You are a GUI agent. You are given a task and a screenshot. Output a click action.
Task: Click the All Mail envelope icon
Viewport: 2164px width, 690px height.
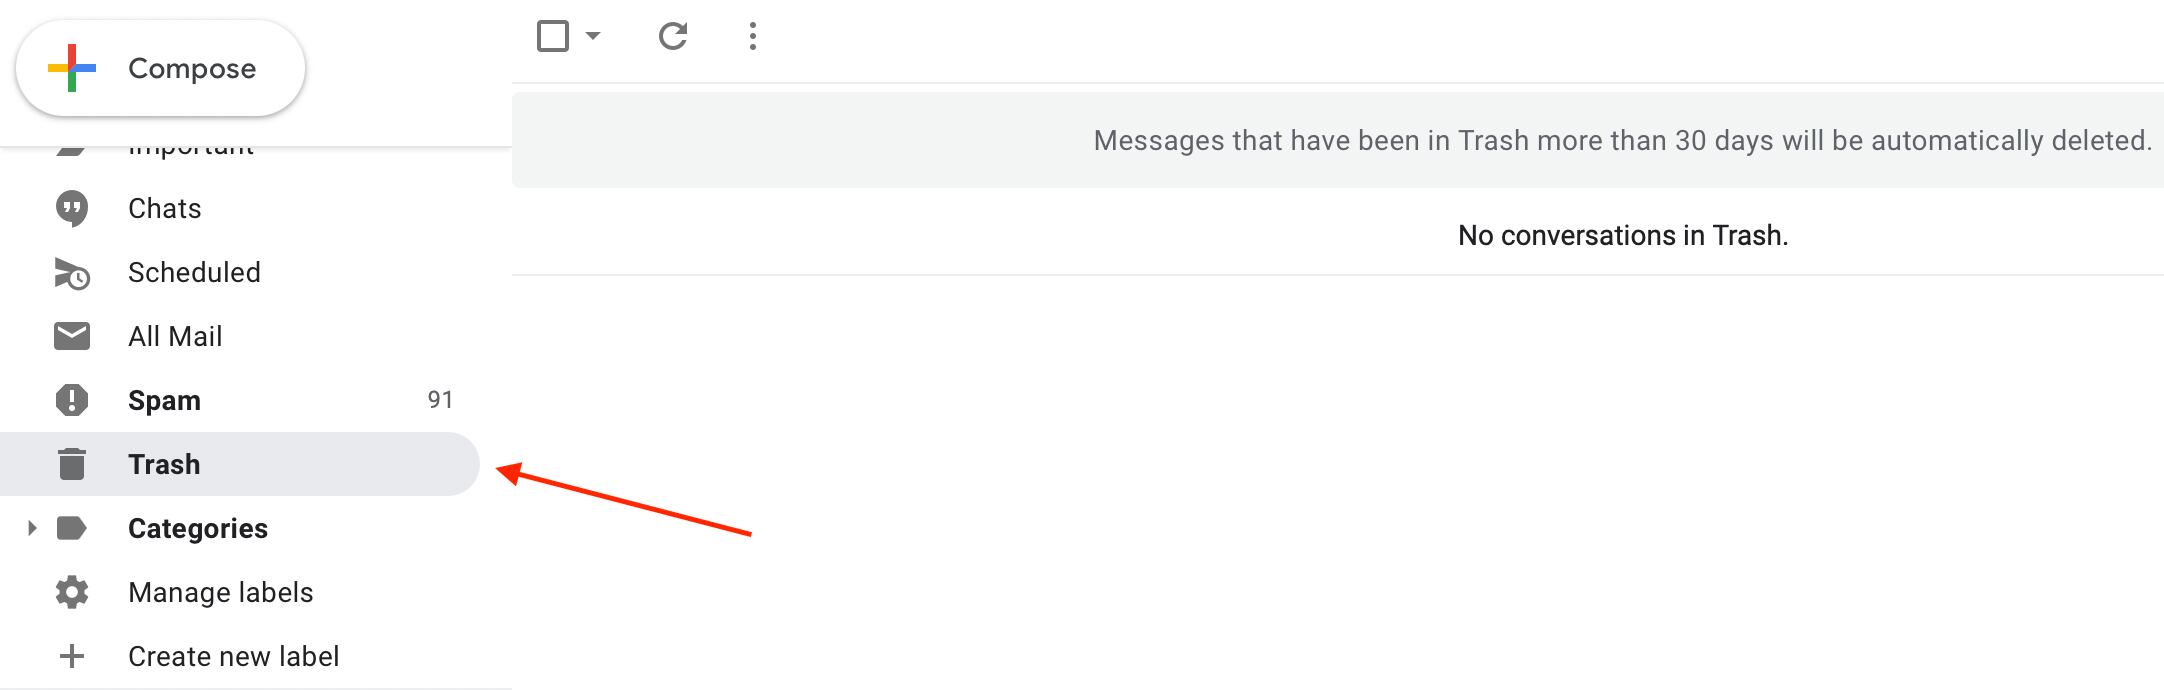(72, 336)
